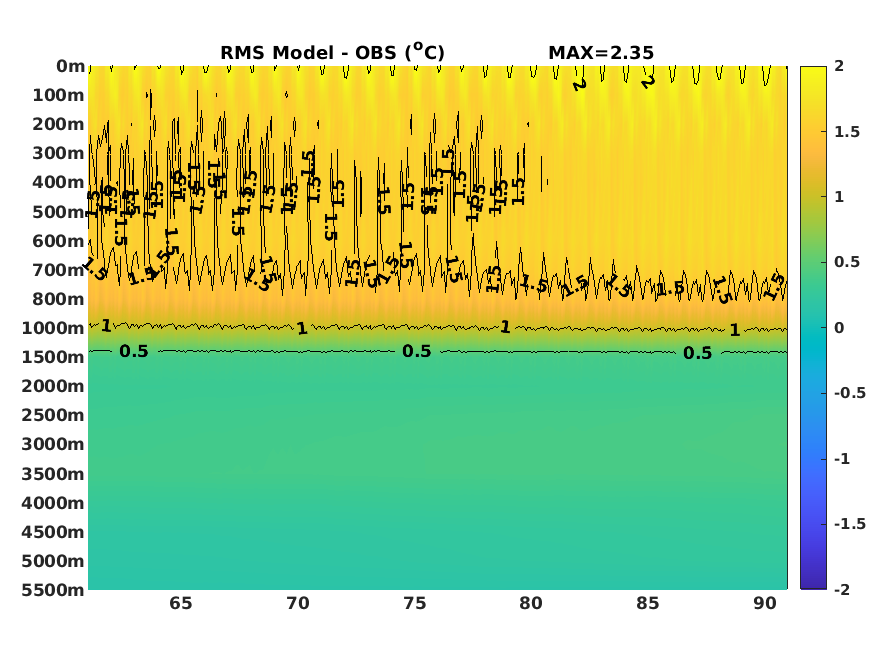
Task: Click the rightmost '1' contour label
Action: coord(735,330)
